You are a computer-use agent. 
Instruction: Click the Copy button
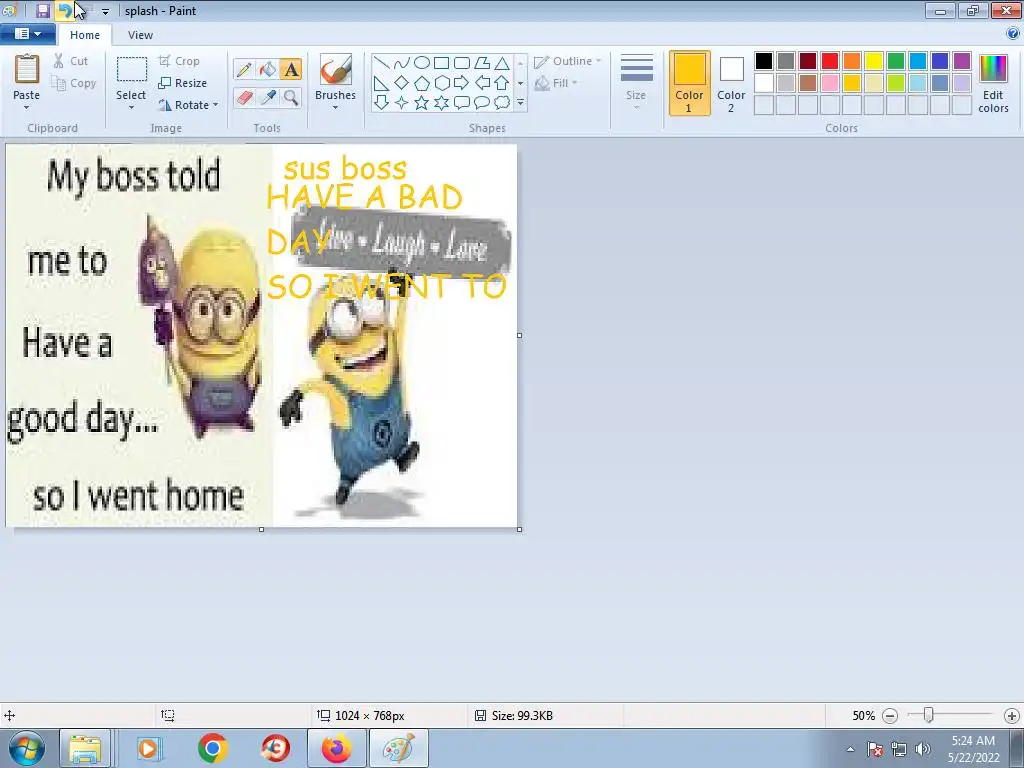[x=74, y=83]
